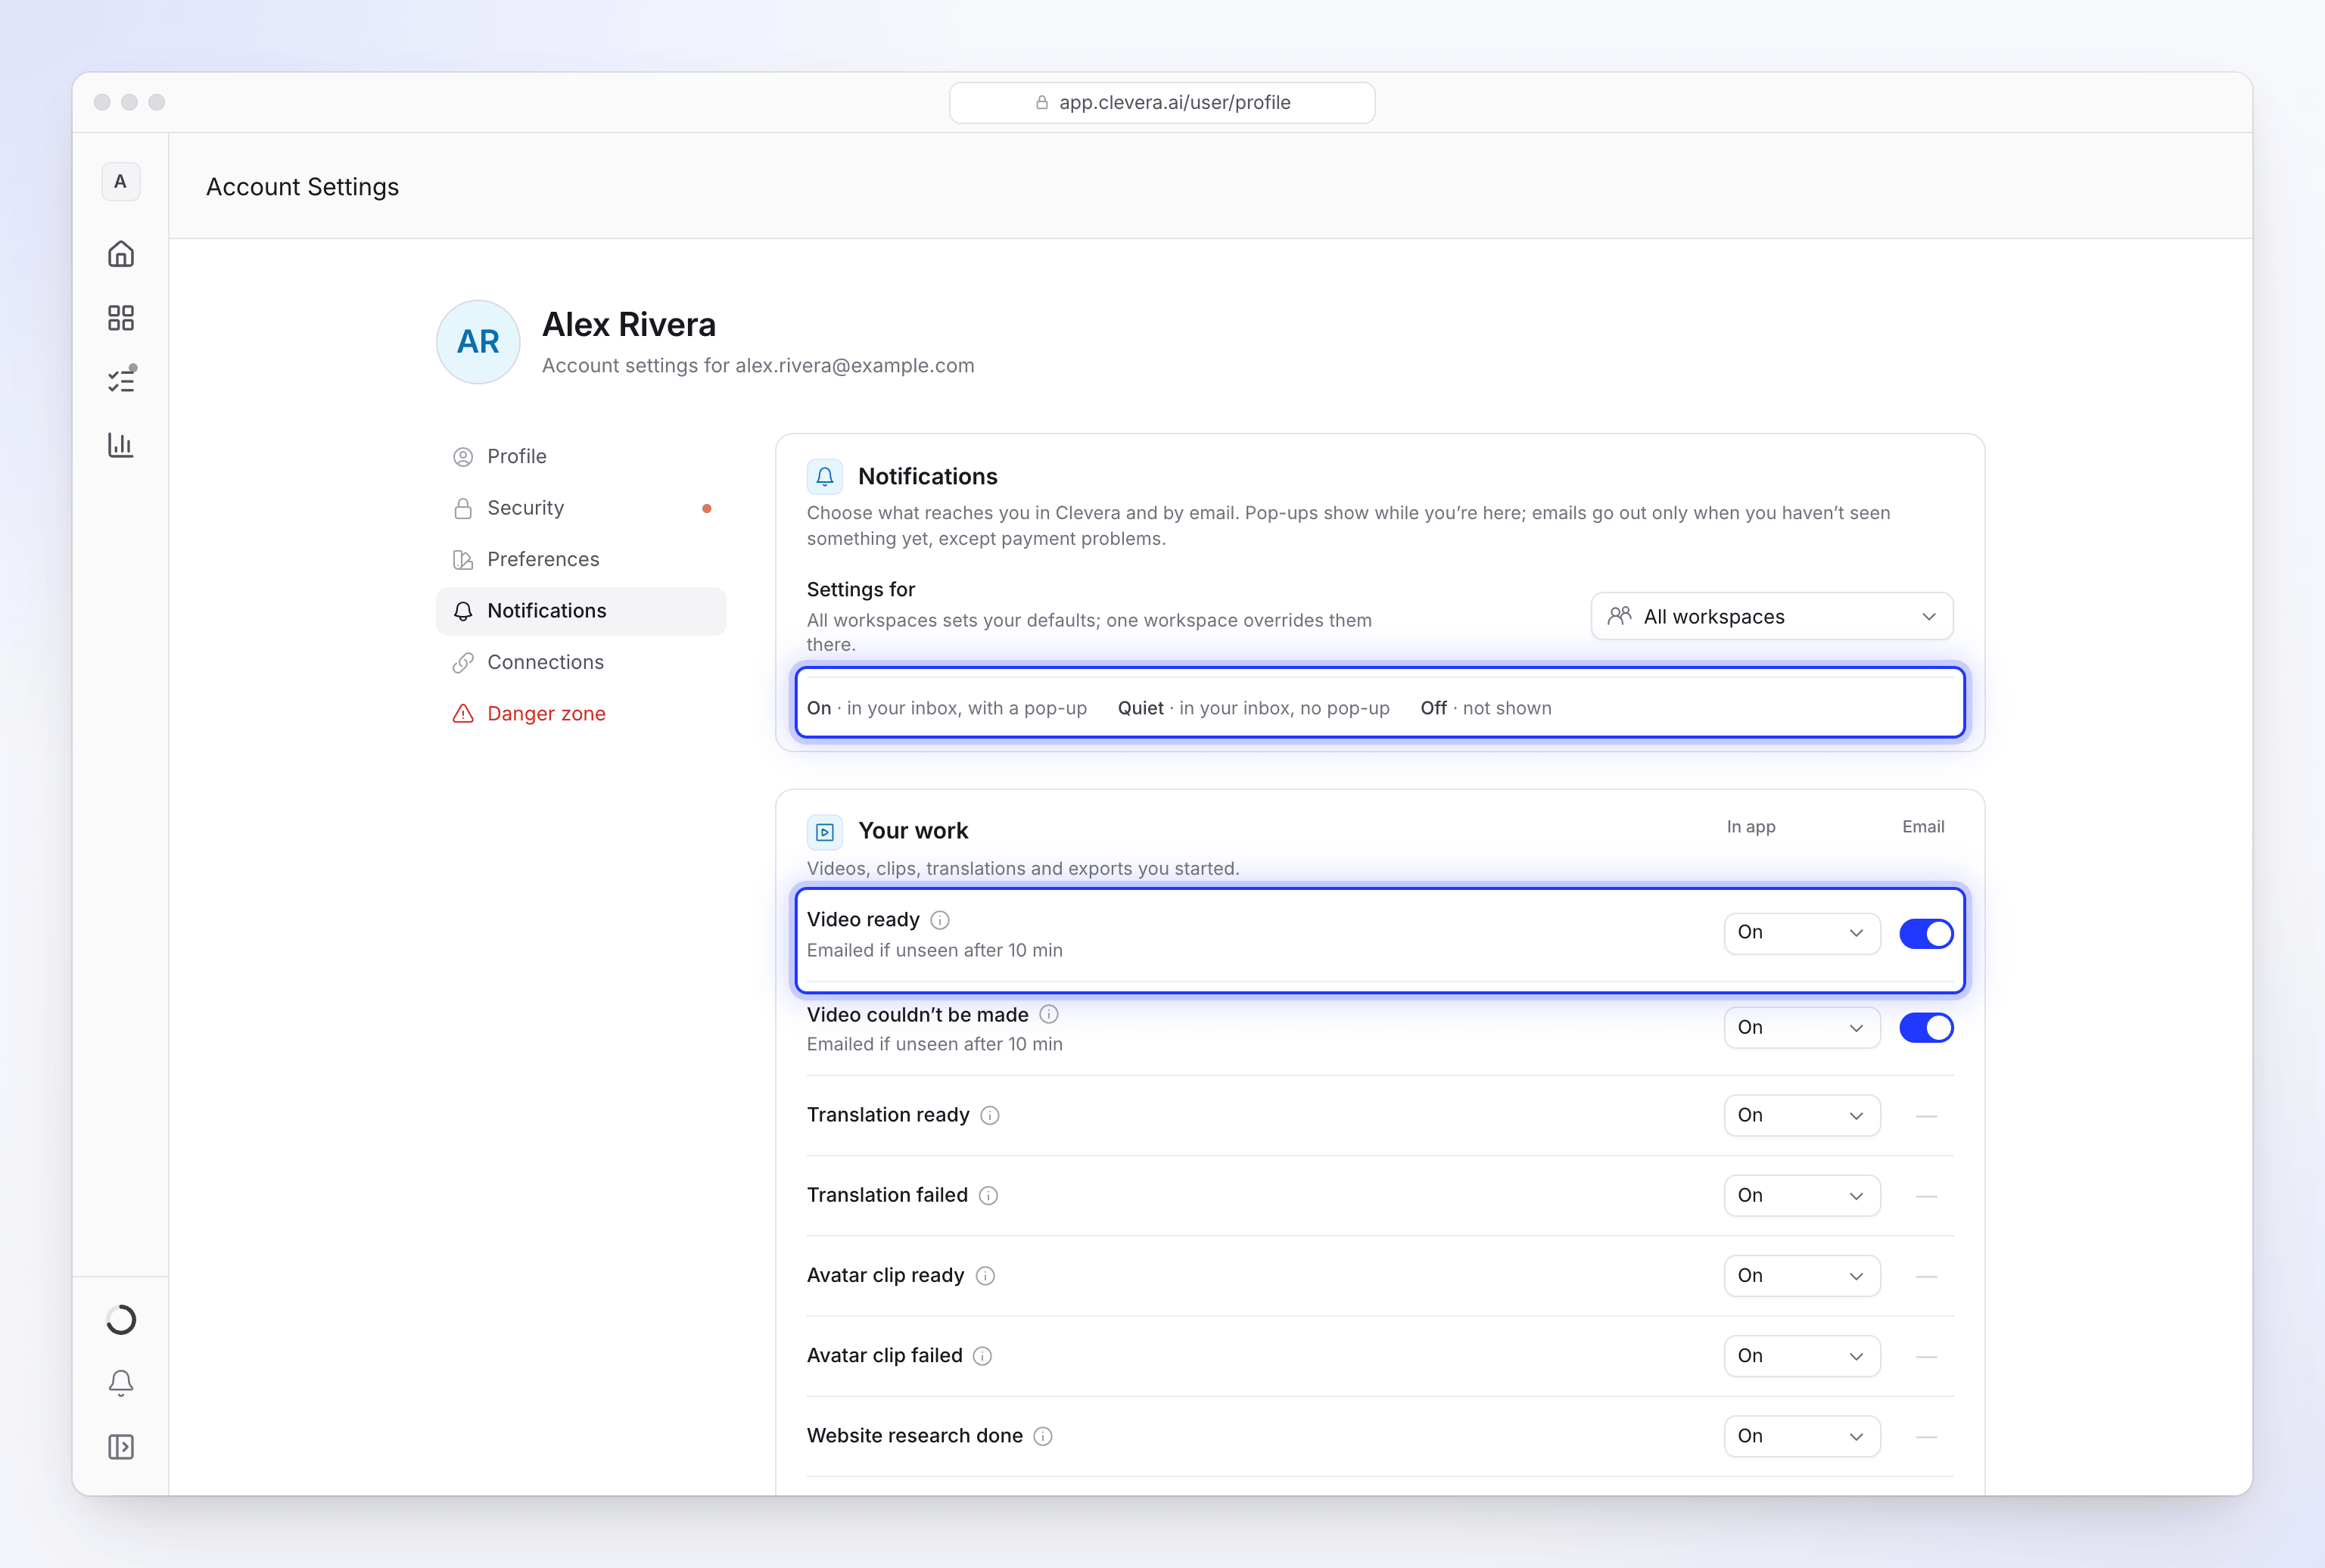Click info icon beside Avatar clip ready
The image size is (2325, 1568).
coord(985,1275)
